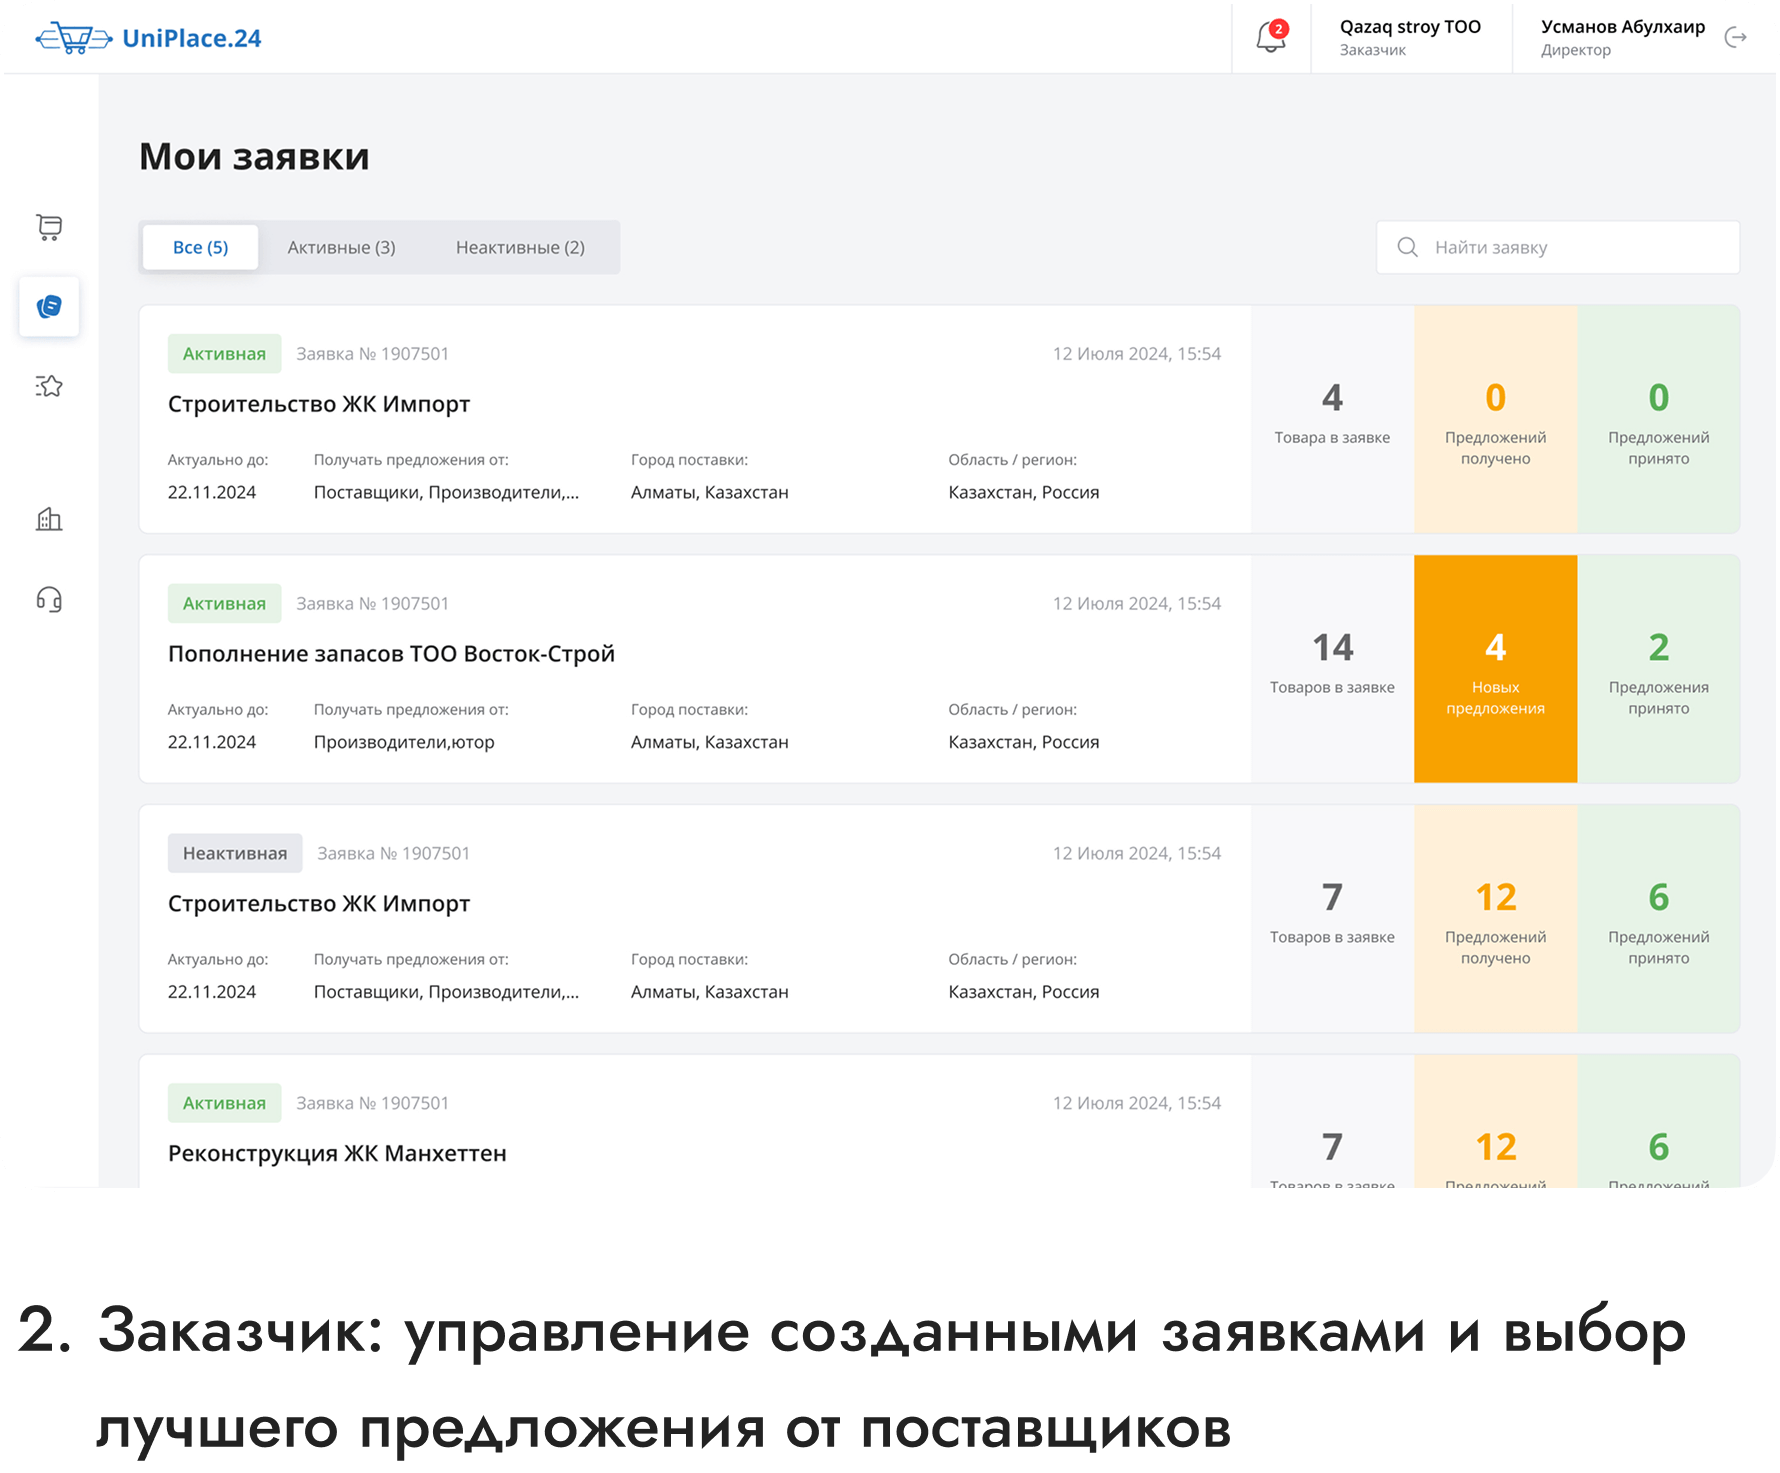Viewport: 1780px width, 1473px height.
Task: Open the company building sidebar icon
Action: click(49, 519)
